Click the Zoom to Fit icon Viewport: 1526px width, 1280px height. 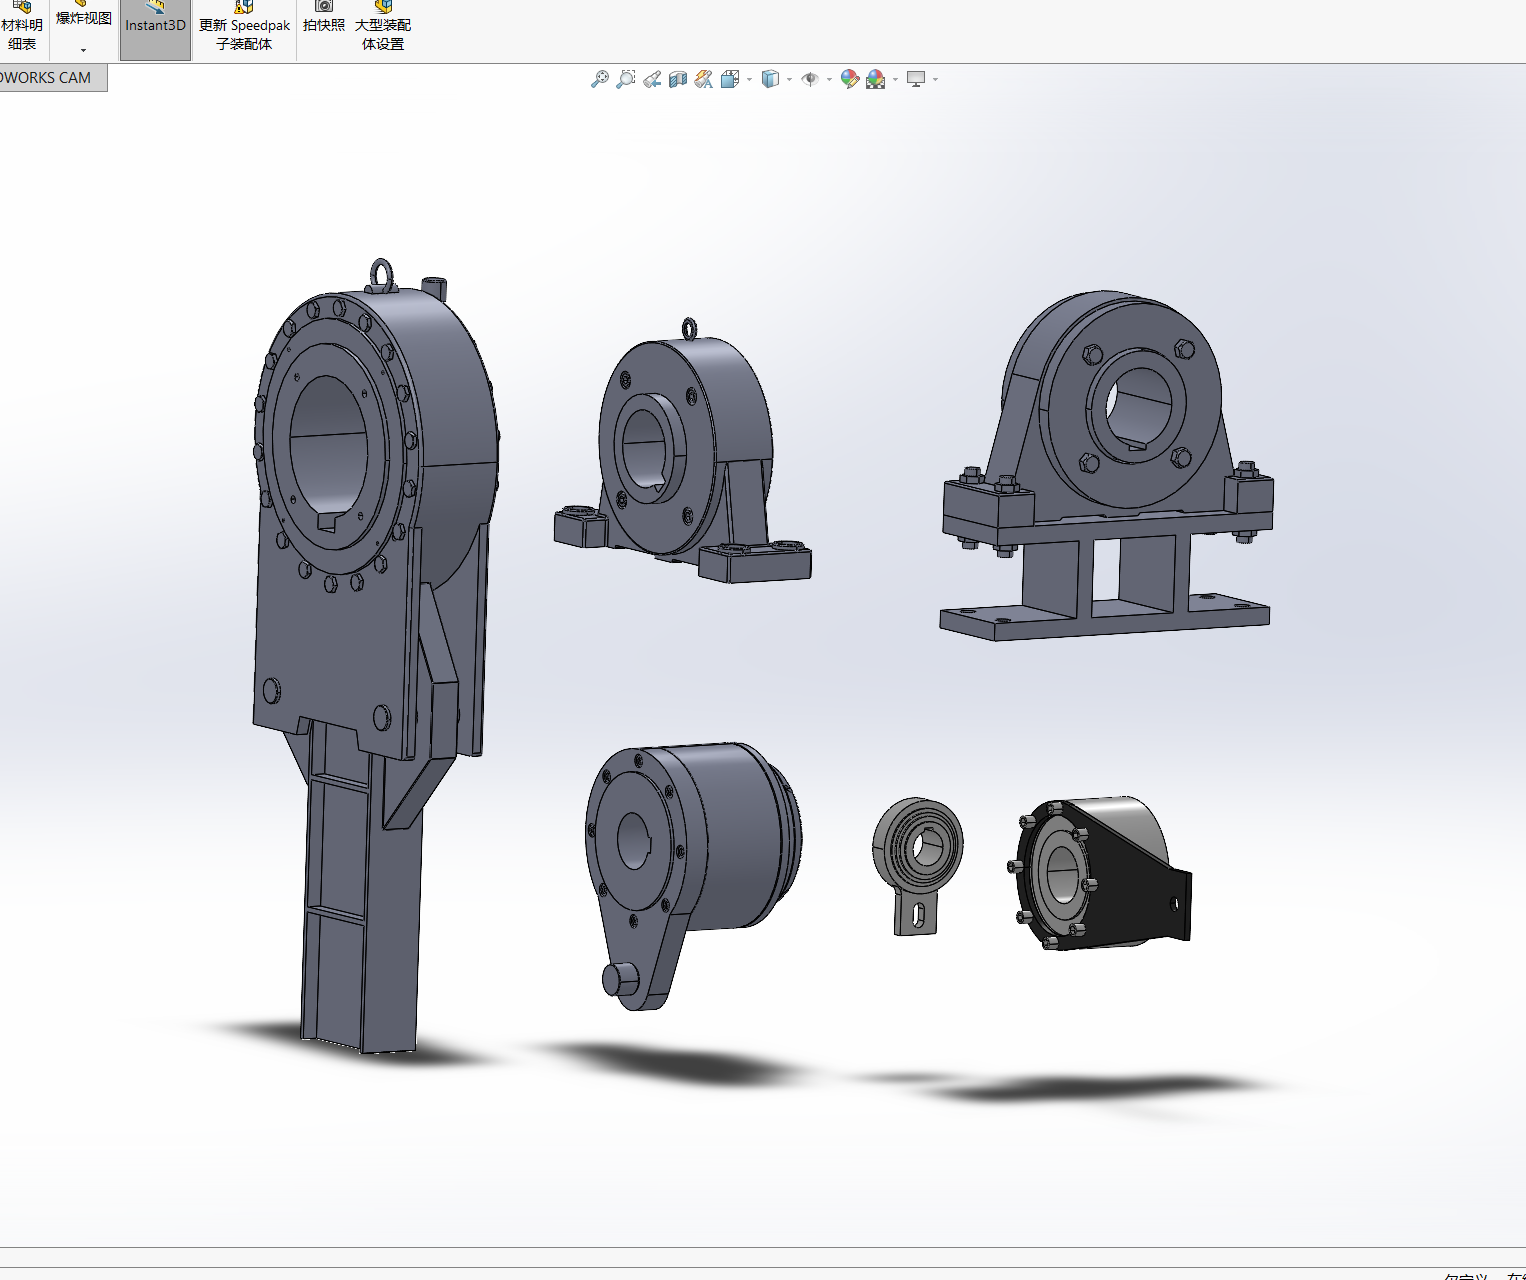(600, 79)
